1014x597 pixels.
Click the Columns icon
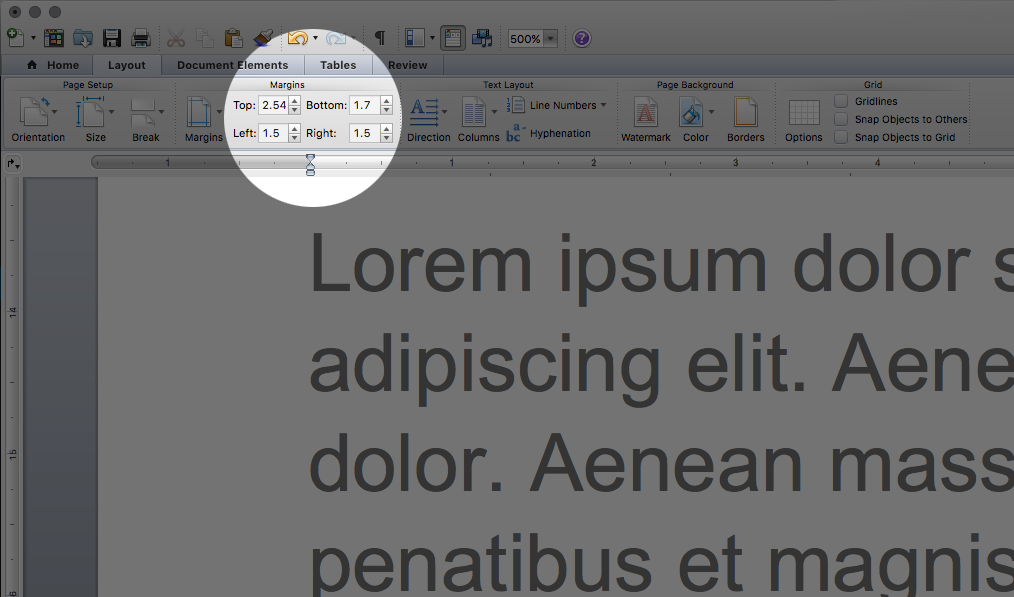474,112
